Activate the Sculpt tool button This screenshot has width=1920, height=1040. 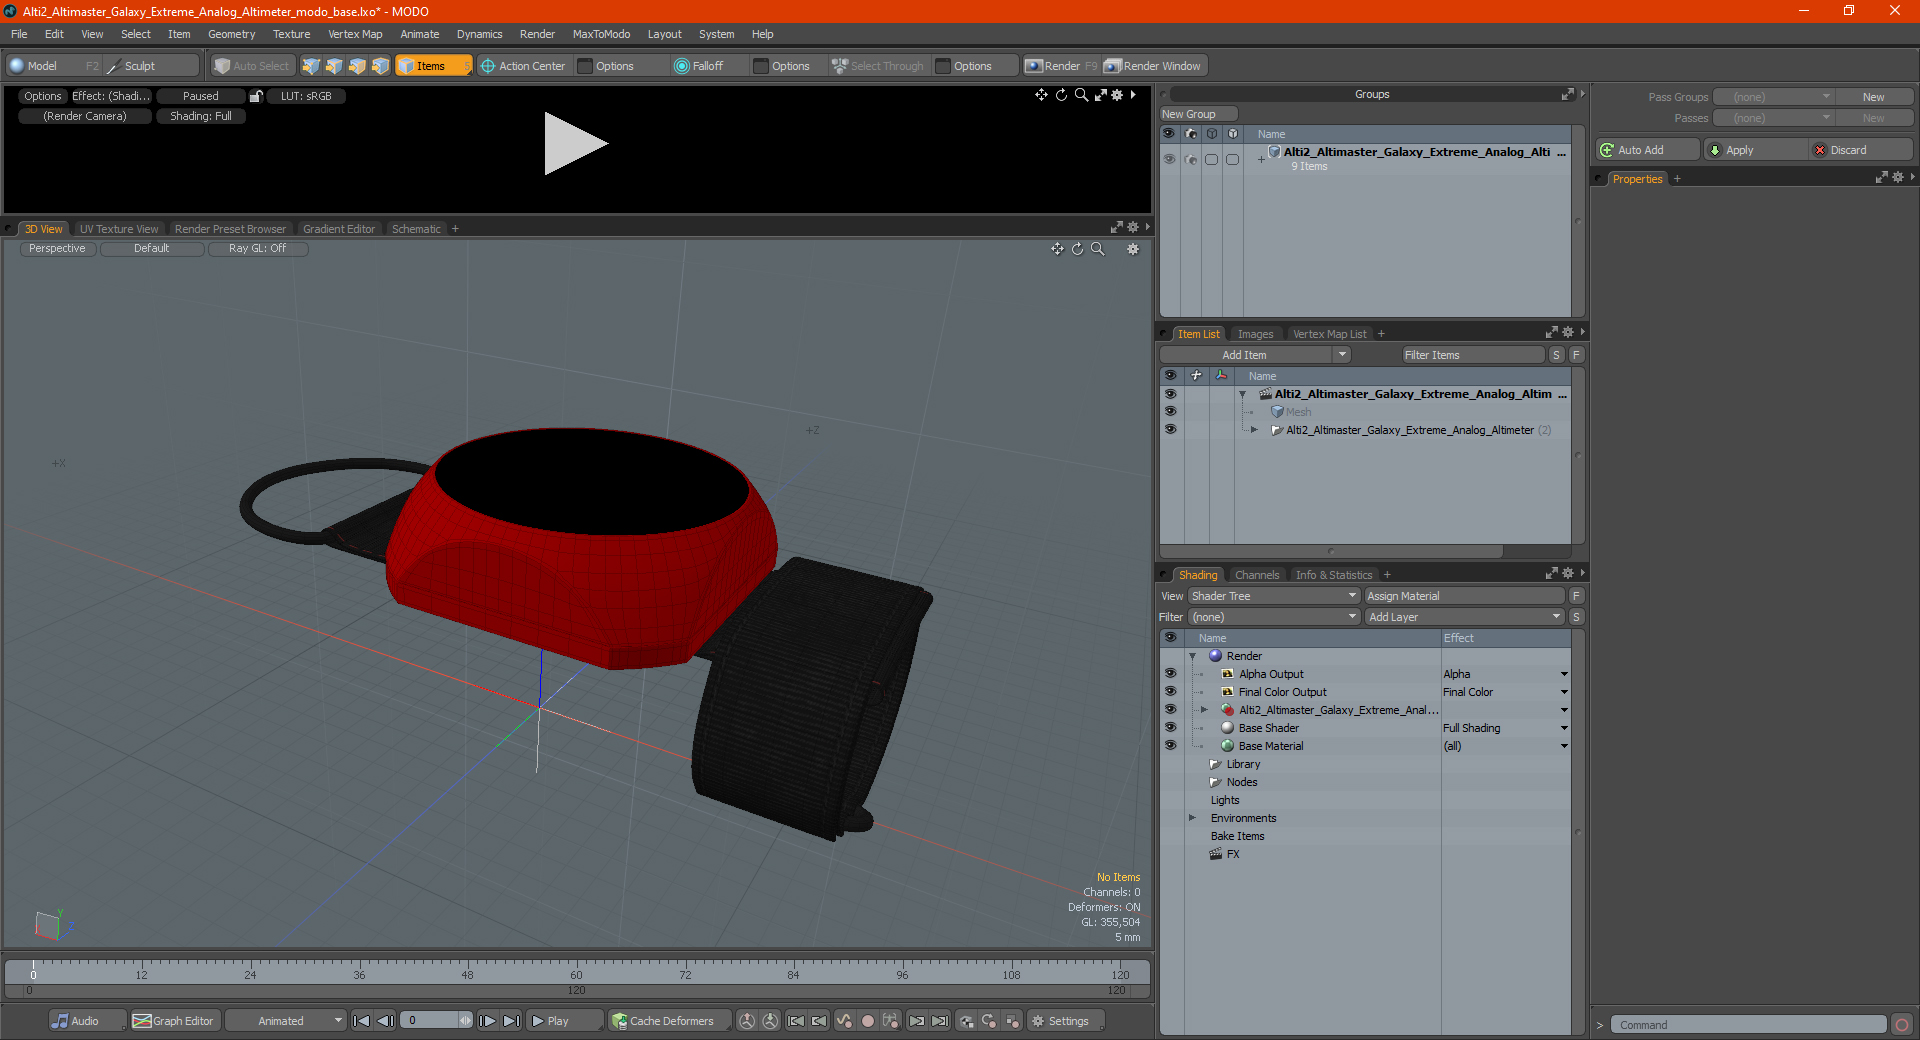[152, 66]
